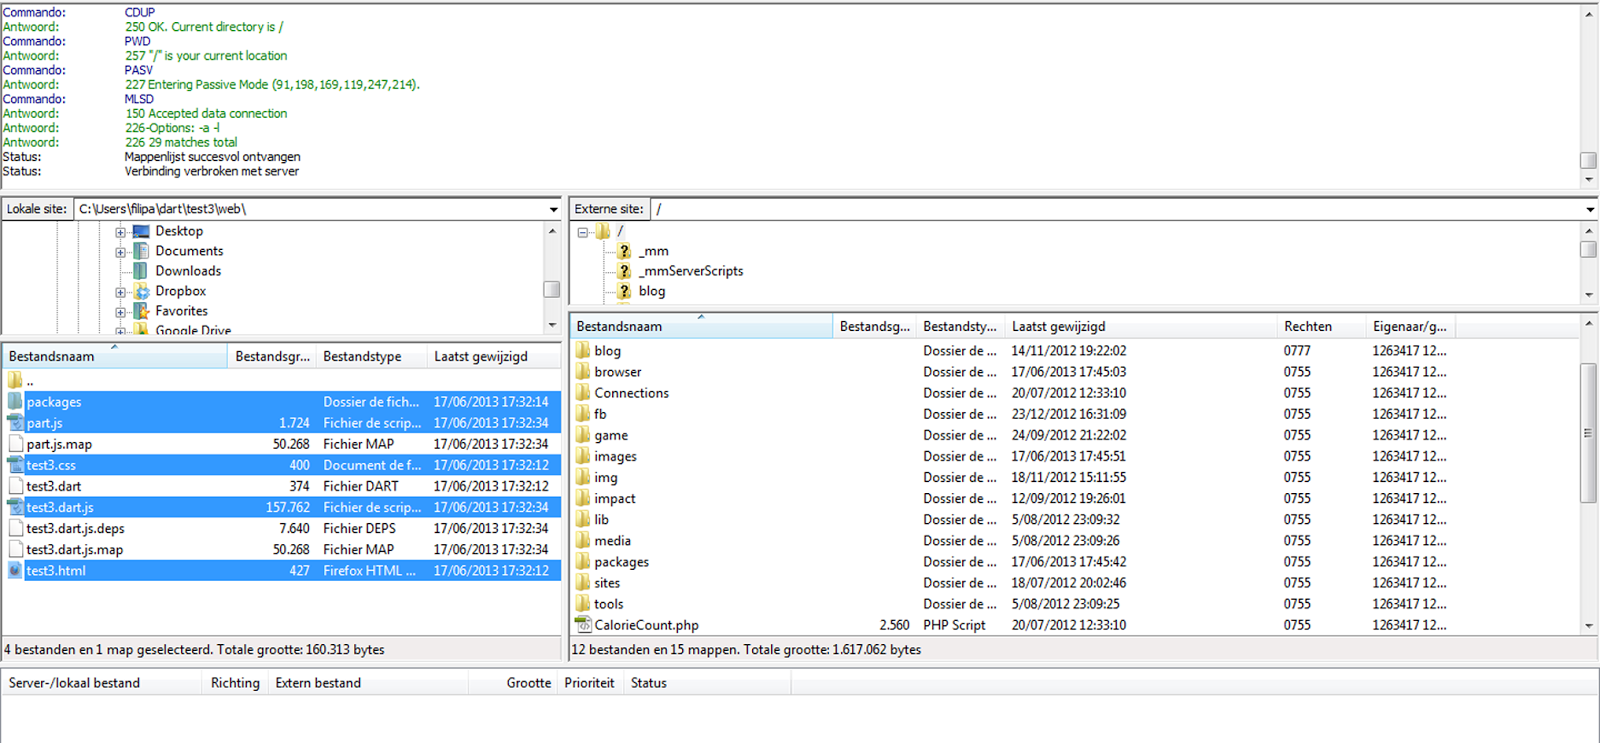Expand the Favorites node in local tree
The height and width of the screenshot is (743, 1600).
pyautogui.click(x=120, y=312)
